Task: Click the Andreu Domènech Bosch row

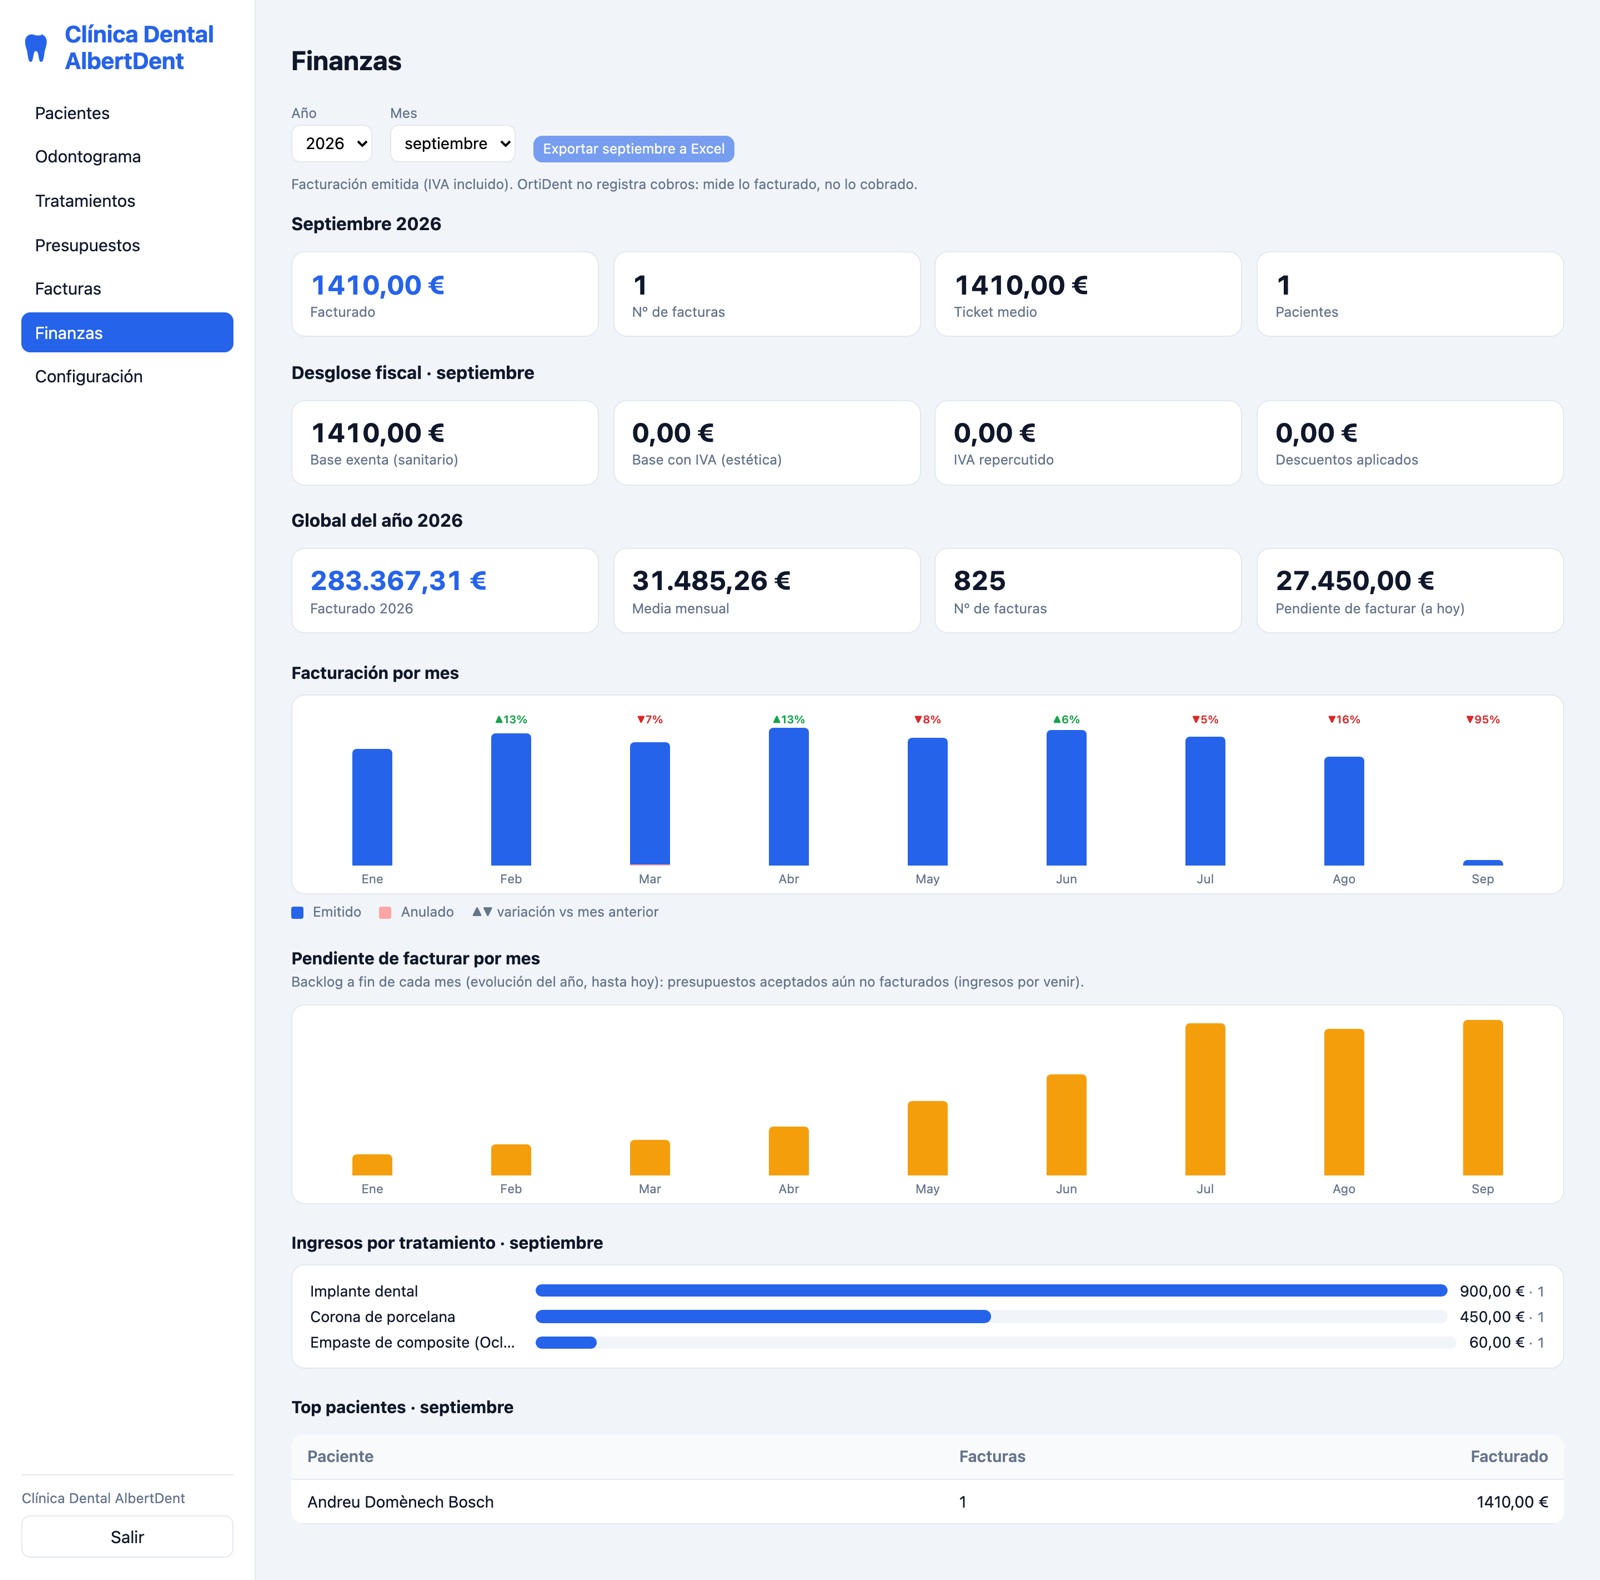Action: click(x=927, y=1502)
